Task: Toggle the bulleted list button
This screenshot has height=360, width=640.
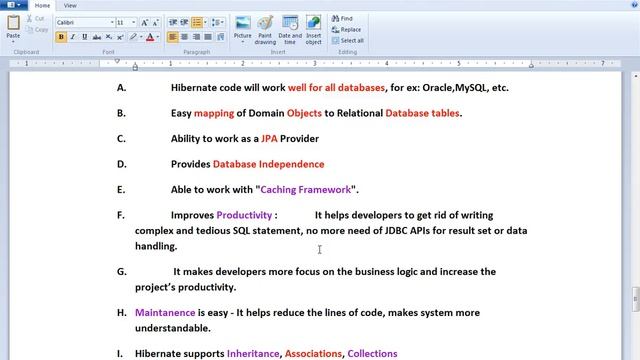Action: click(197, 22)
